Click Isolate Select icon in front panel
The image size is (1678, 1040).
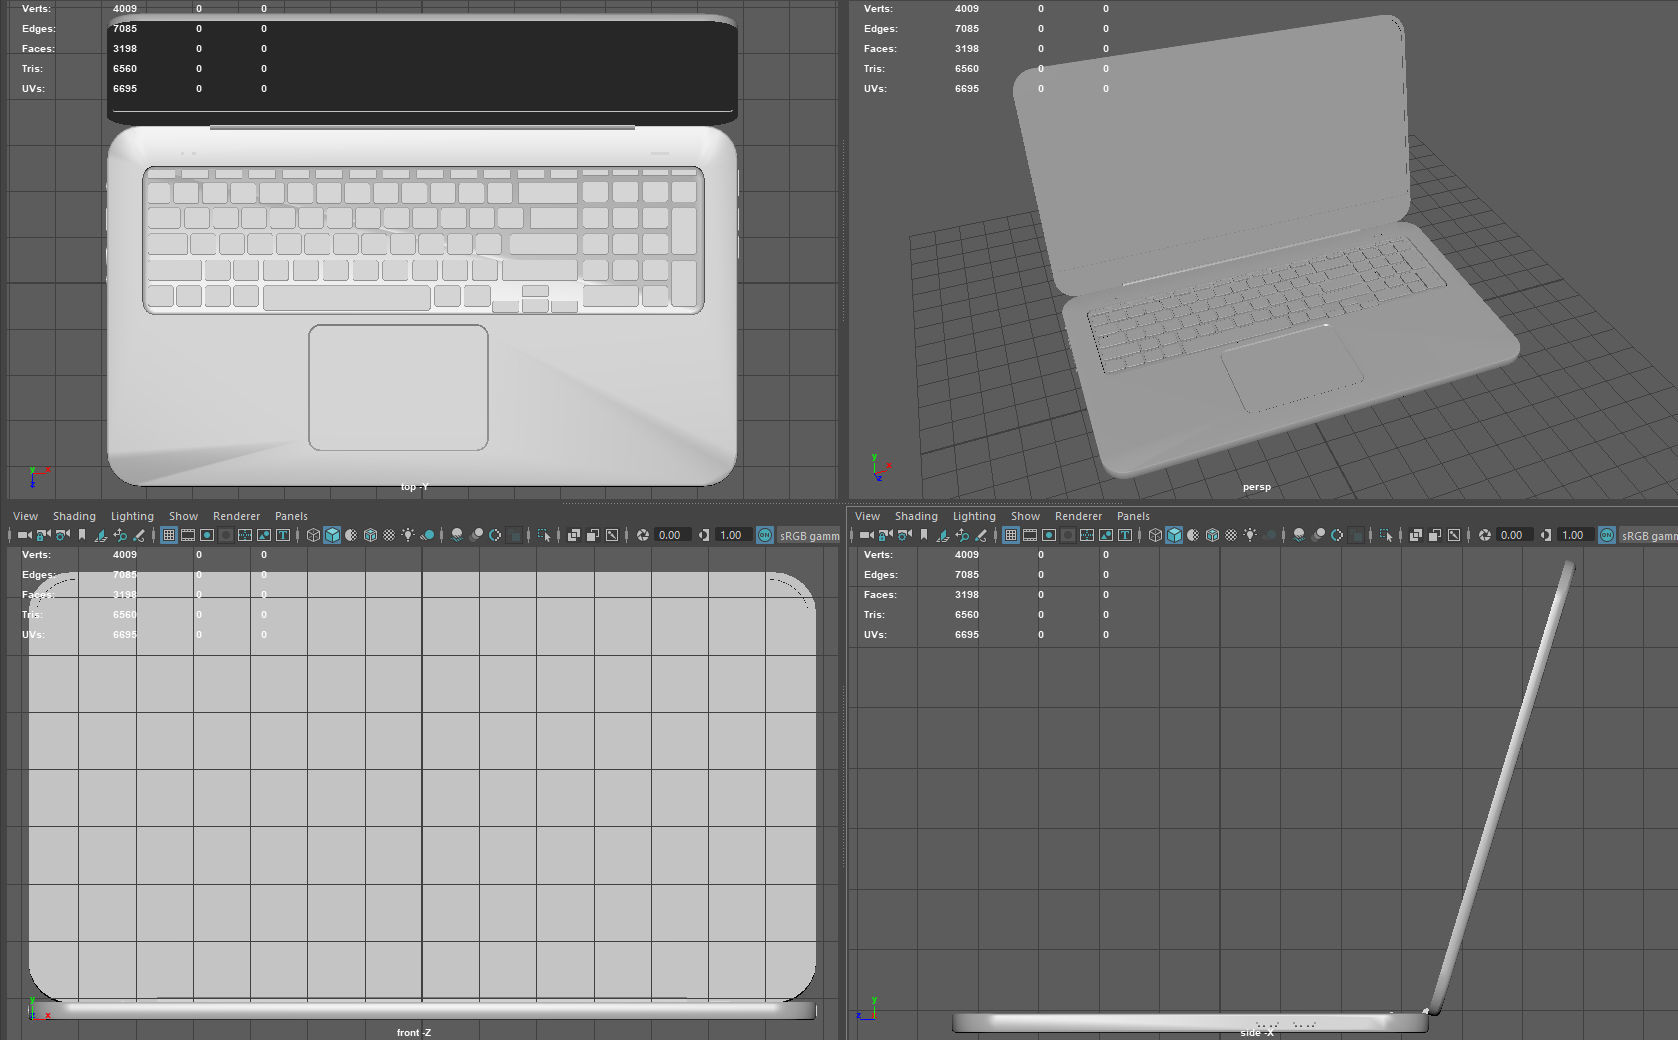[543, 535]
